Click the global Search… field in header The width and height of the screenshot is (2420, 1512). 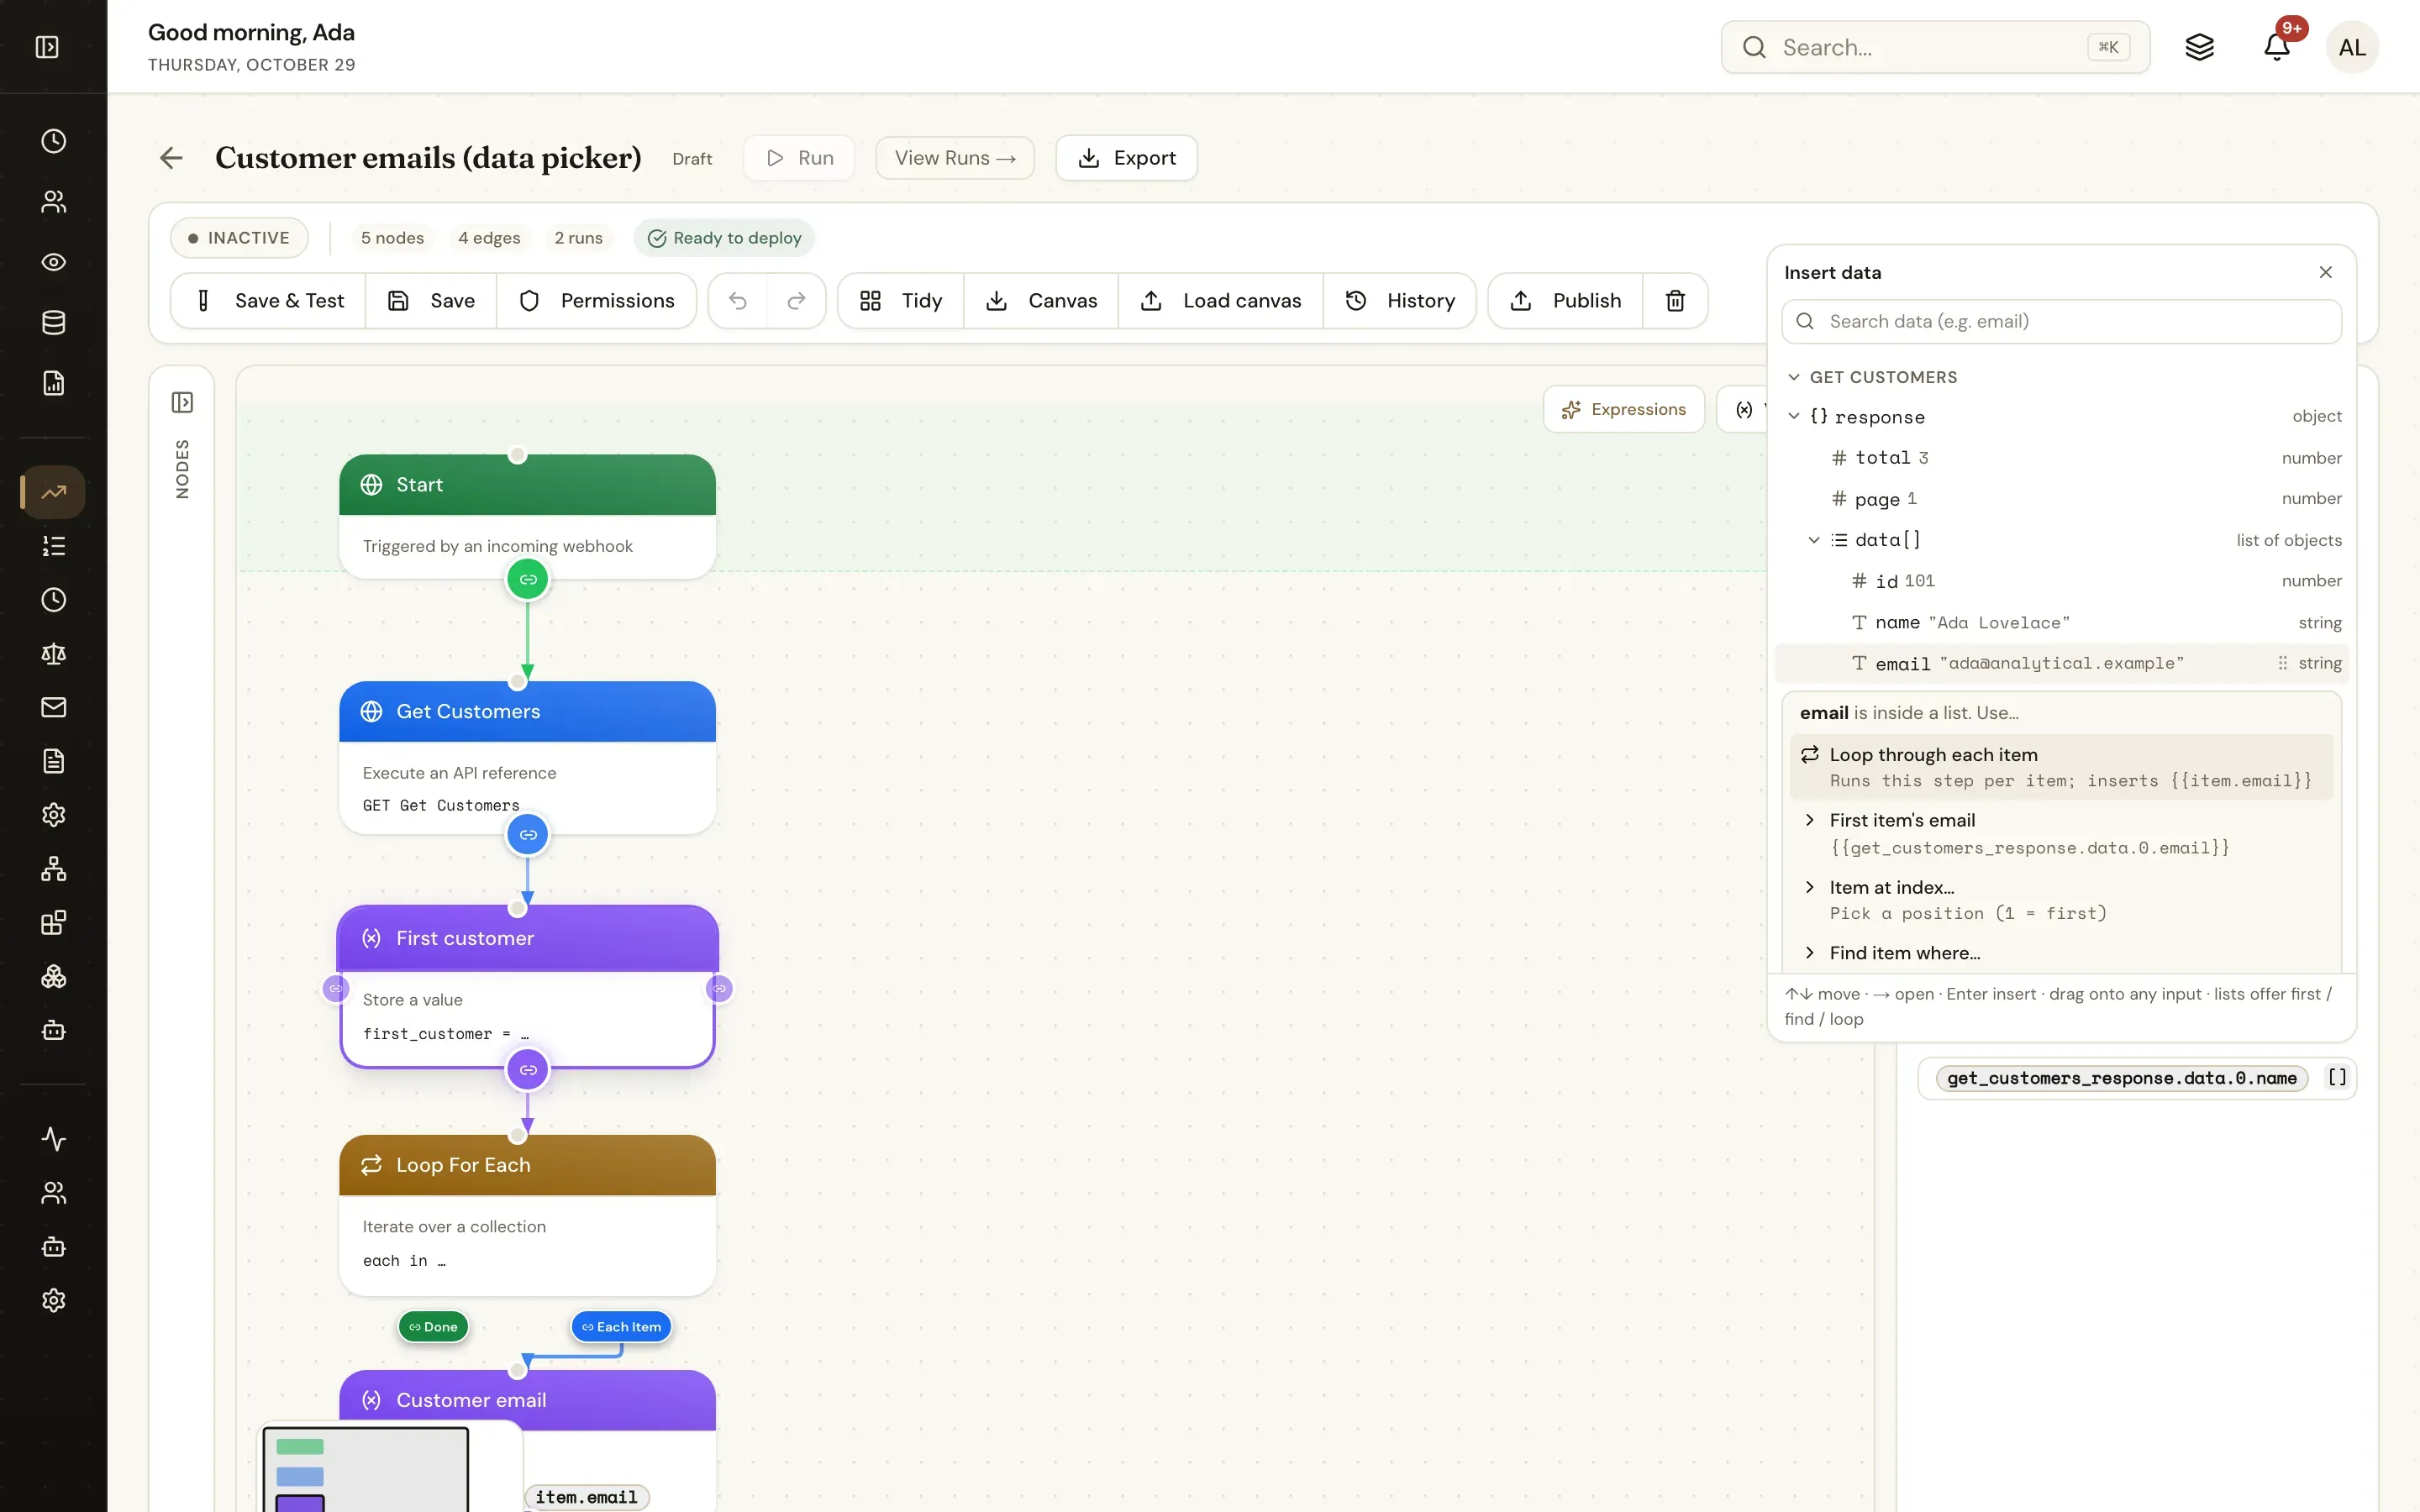1935,47
